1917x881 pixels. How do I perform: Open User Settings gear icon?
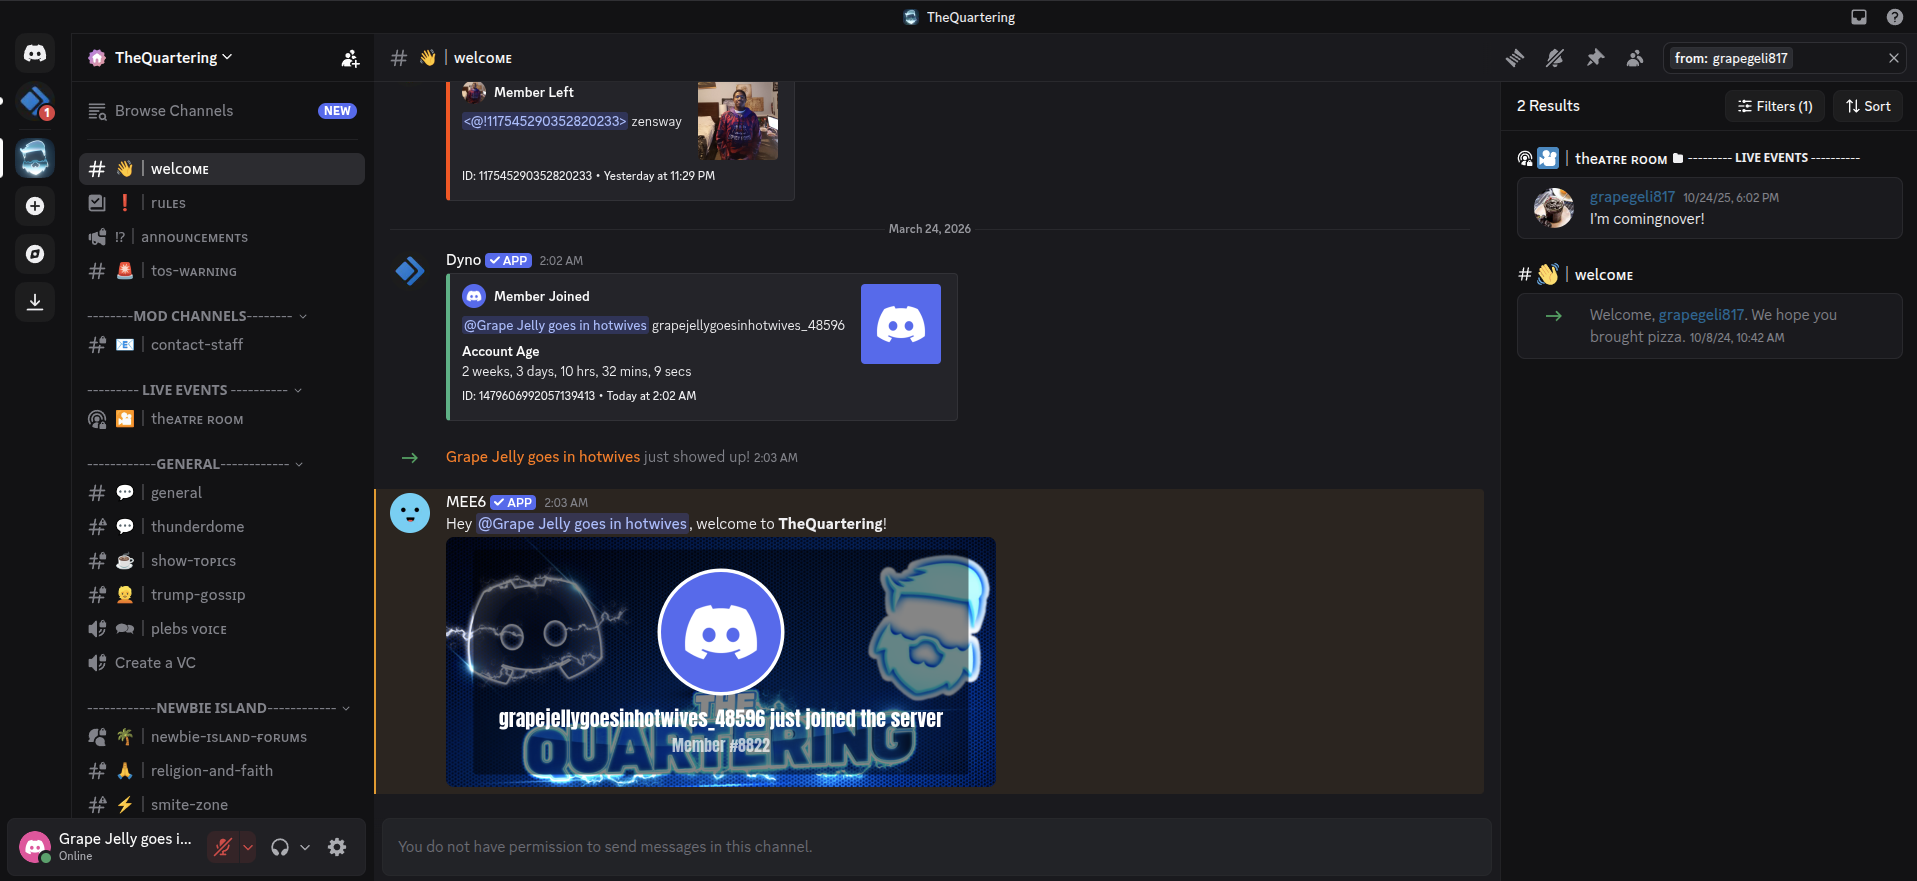337,847
